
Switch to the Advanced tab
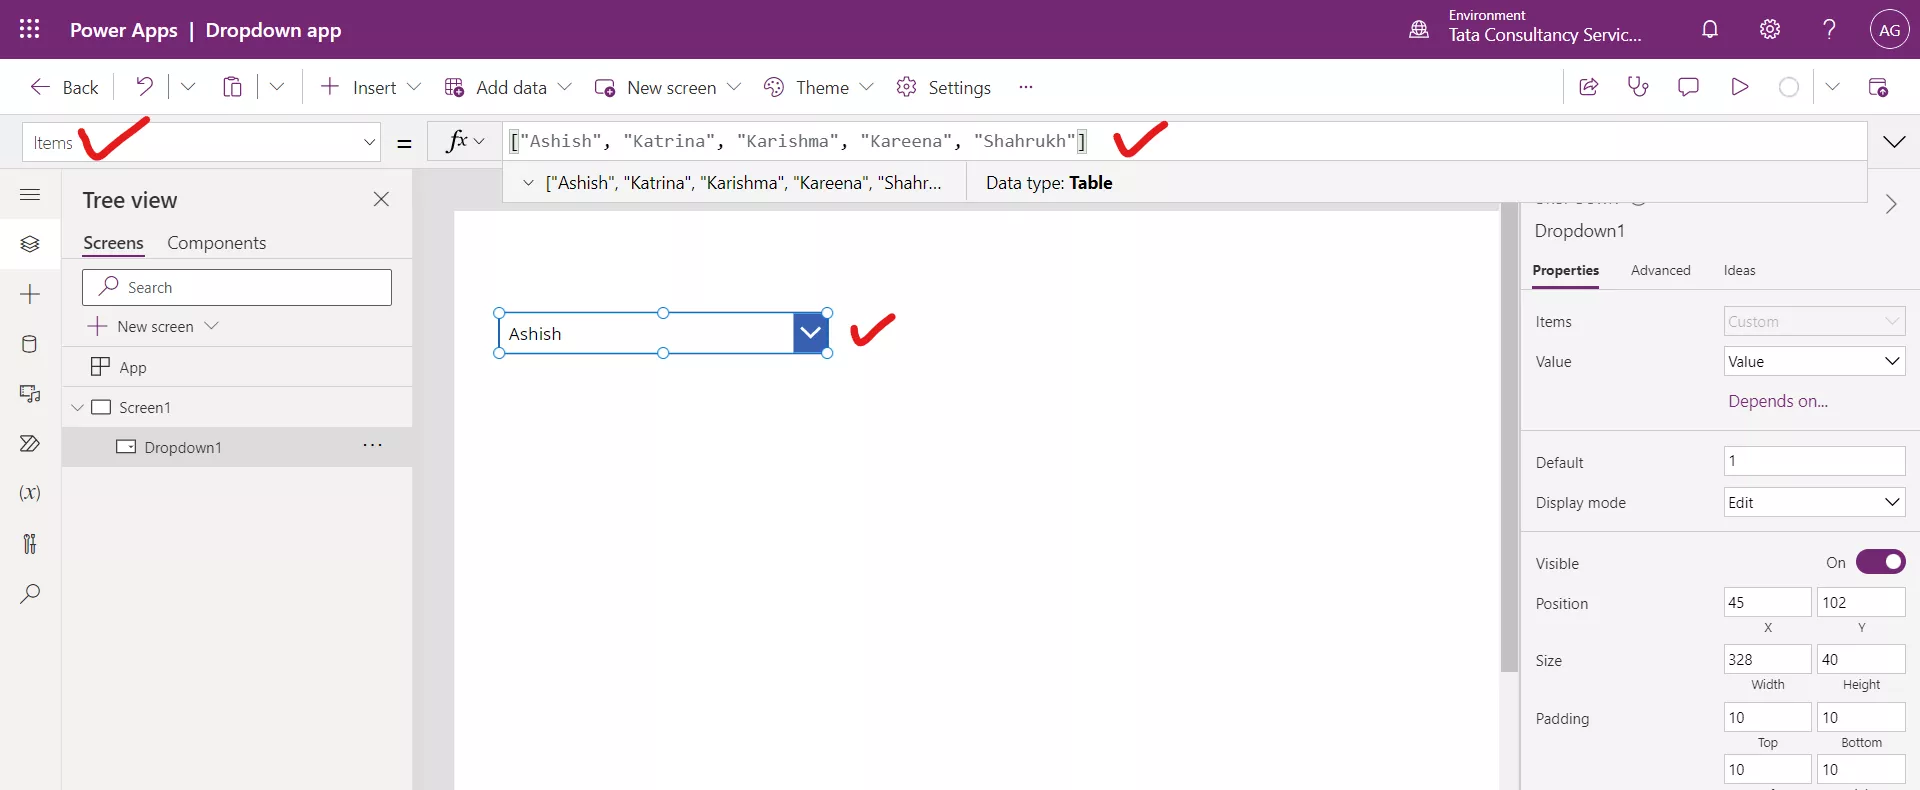click(1660, 270)
